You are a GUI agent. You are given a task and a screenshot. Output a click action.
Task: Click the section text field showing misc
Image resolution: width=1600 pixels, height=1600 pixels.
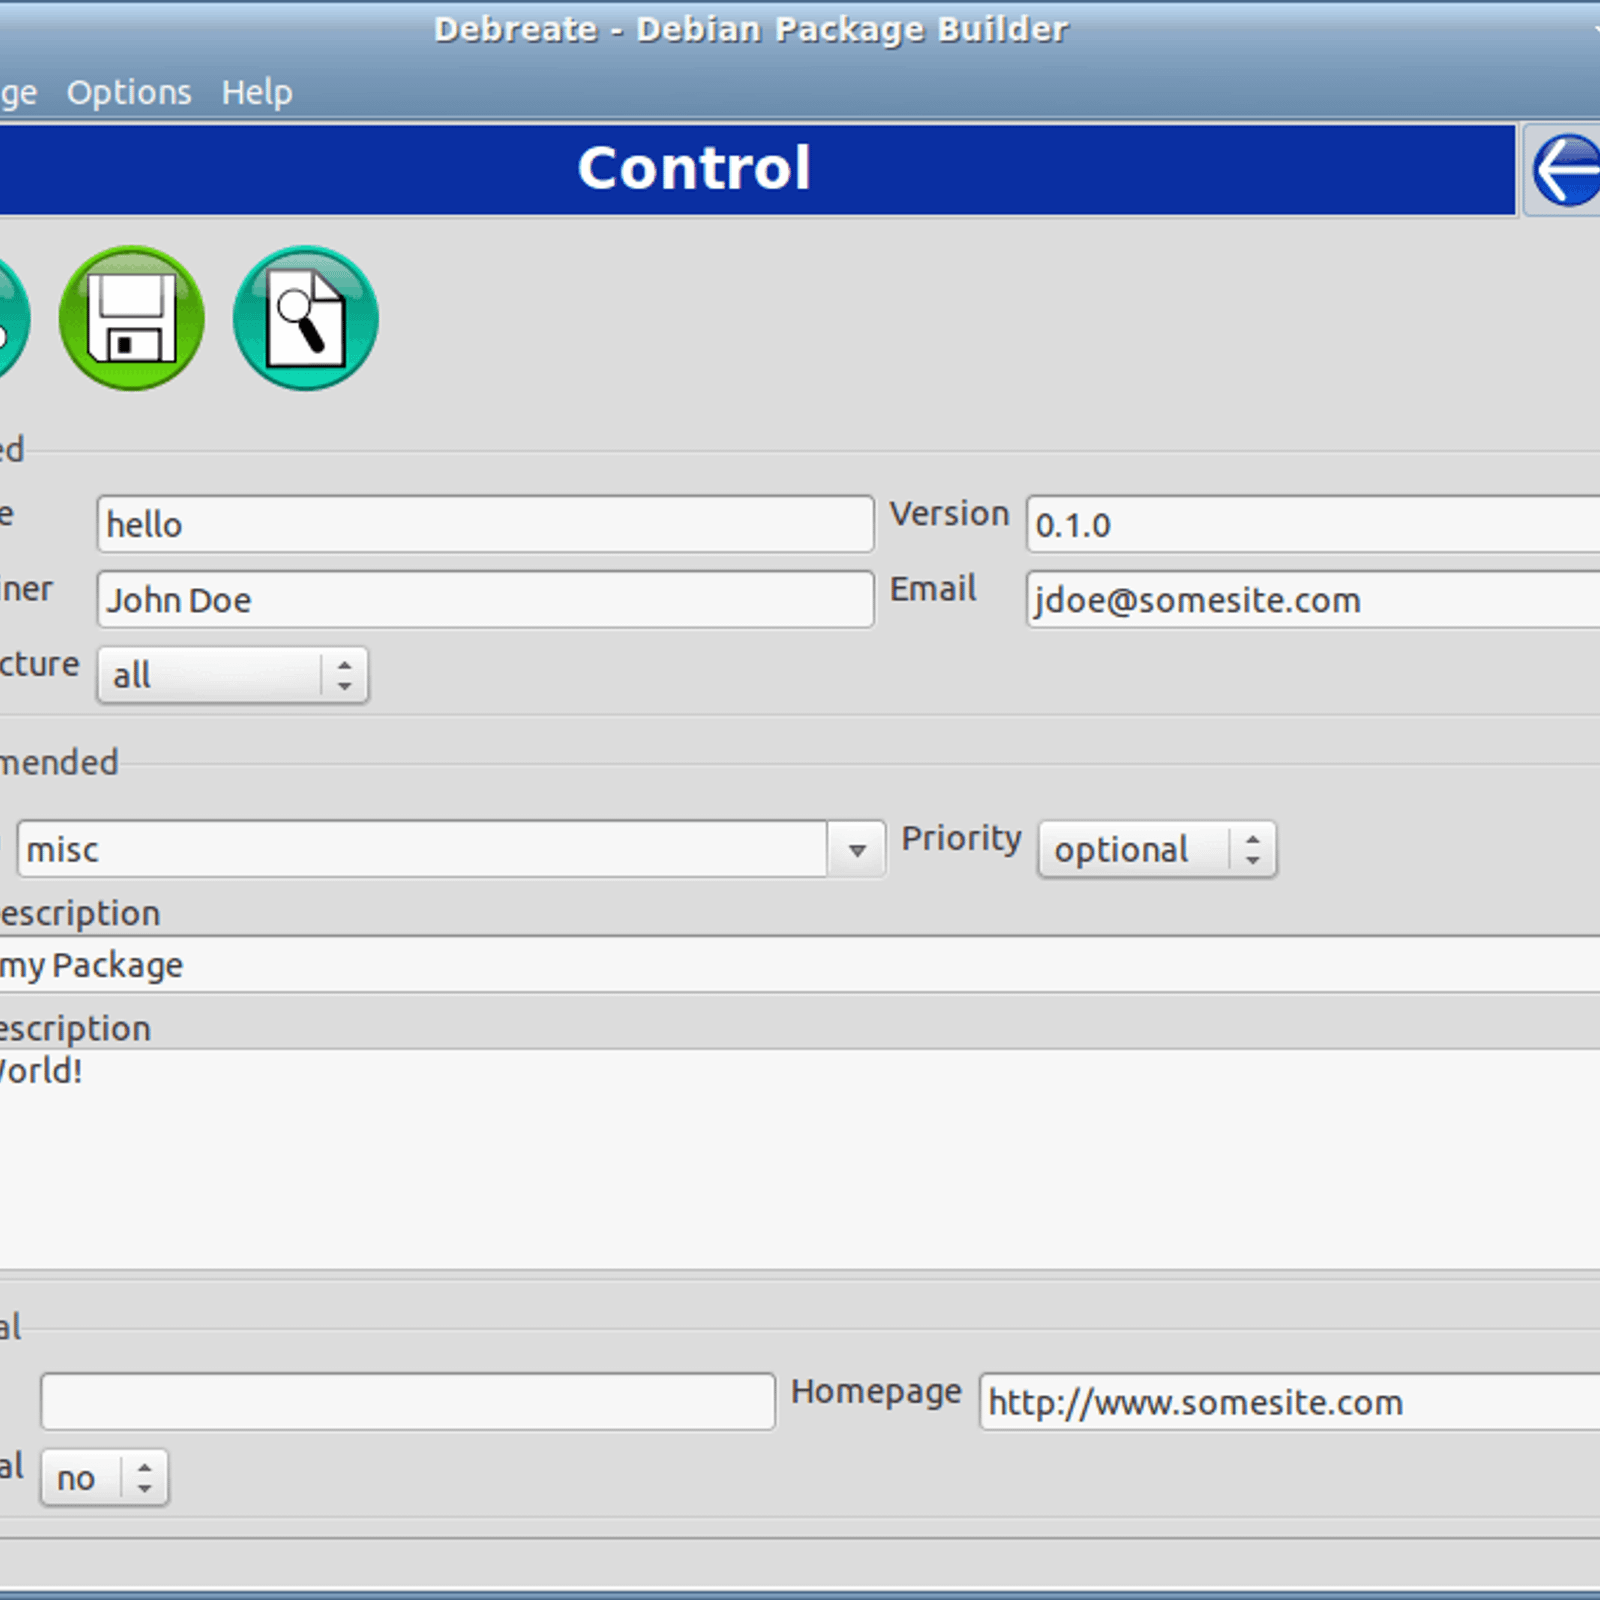[423, 850]
